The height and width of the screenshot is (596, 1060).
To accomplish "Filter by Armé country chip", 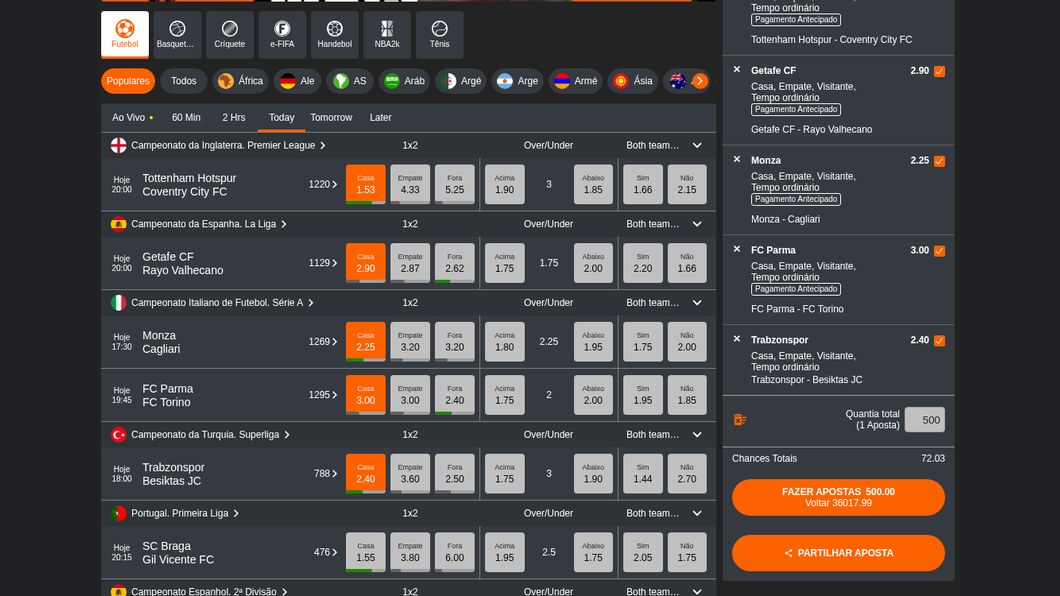I will (x=576, y=81).
